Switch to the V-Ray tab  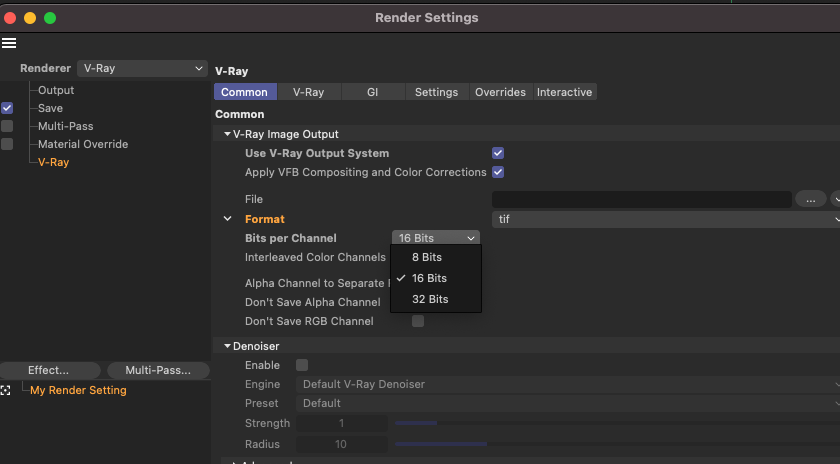pos(309,92)
